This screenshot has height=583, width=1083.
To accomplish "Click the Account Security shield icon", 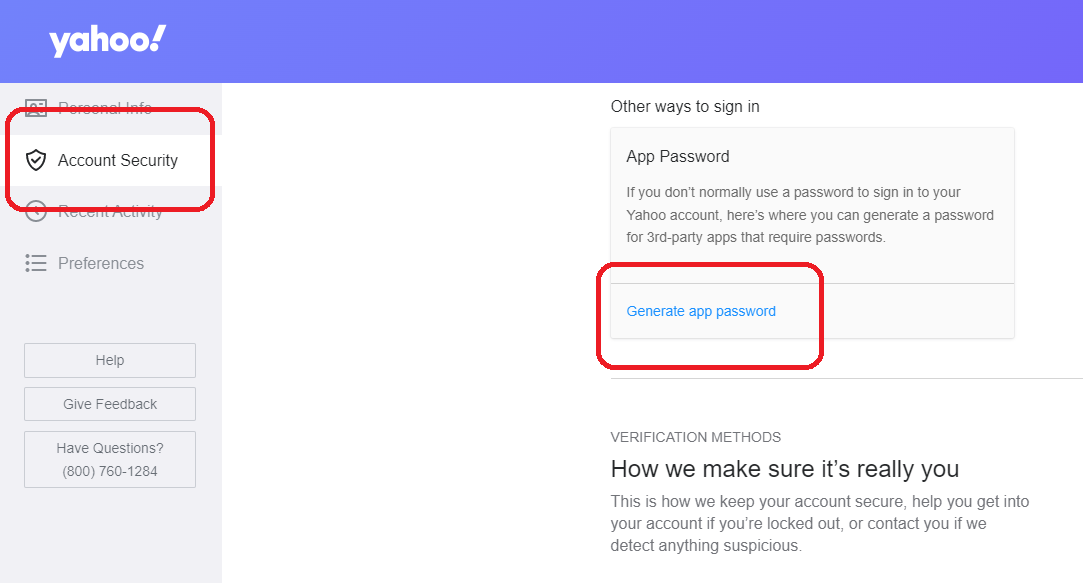I will tap(36, 160).
